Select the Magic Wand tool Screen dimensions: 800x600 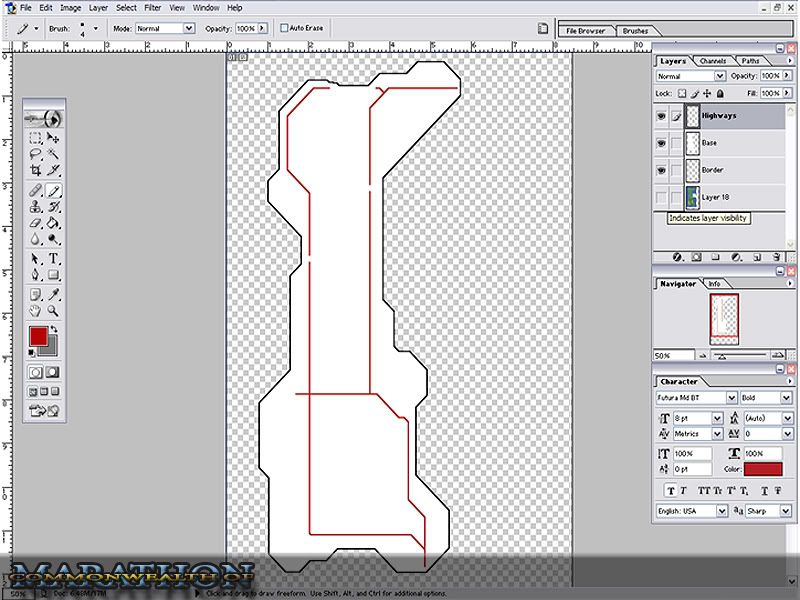click(x=54, y=154)
